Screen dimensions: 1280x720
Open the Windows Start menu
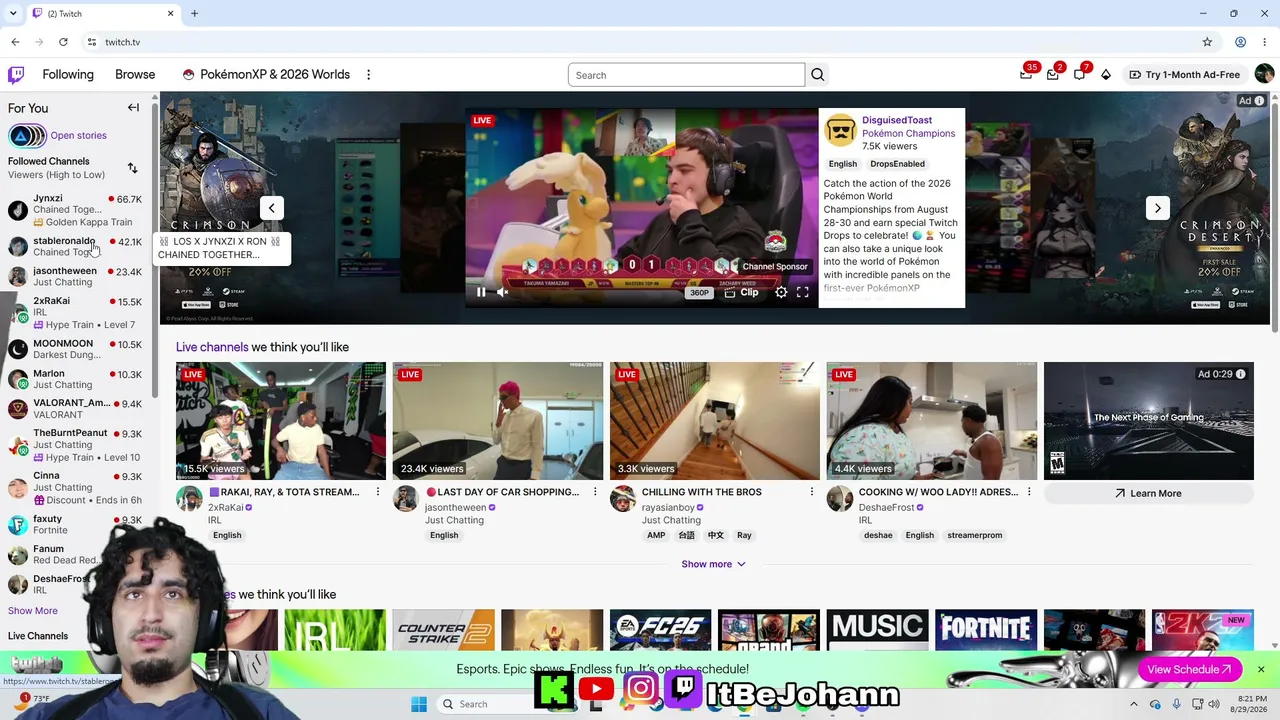(419, 704)
